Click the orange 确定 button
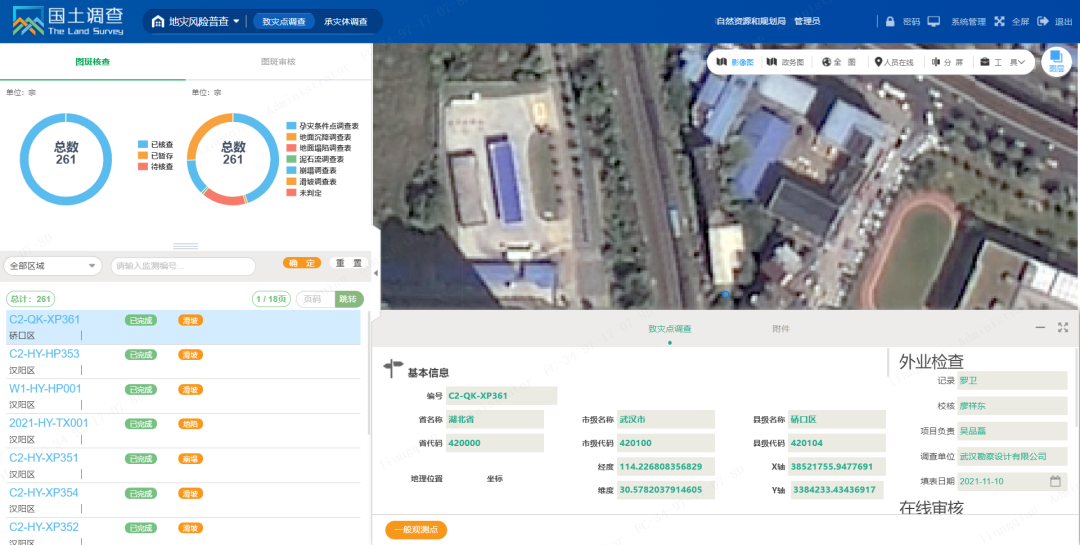 [x=302, y=263]
